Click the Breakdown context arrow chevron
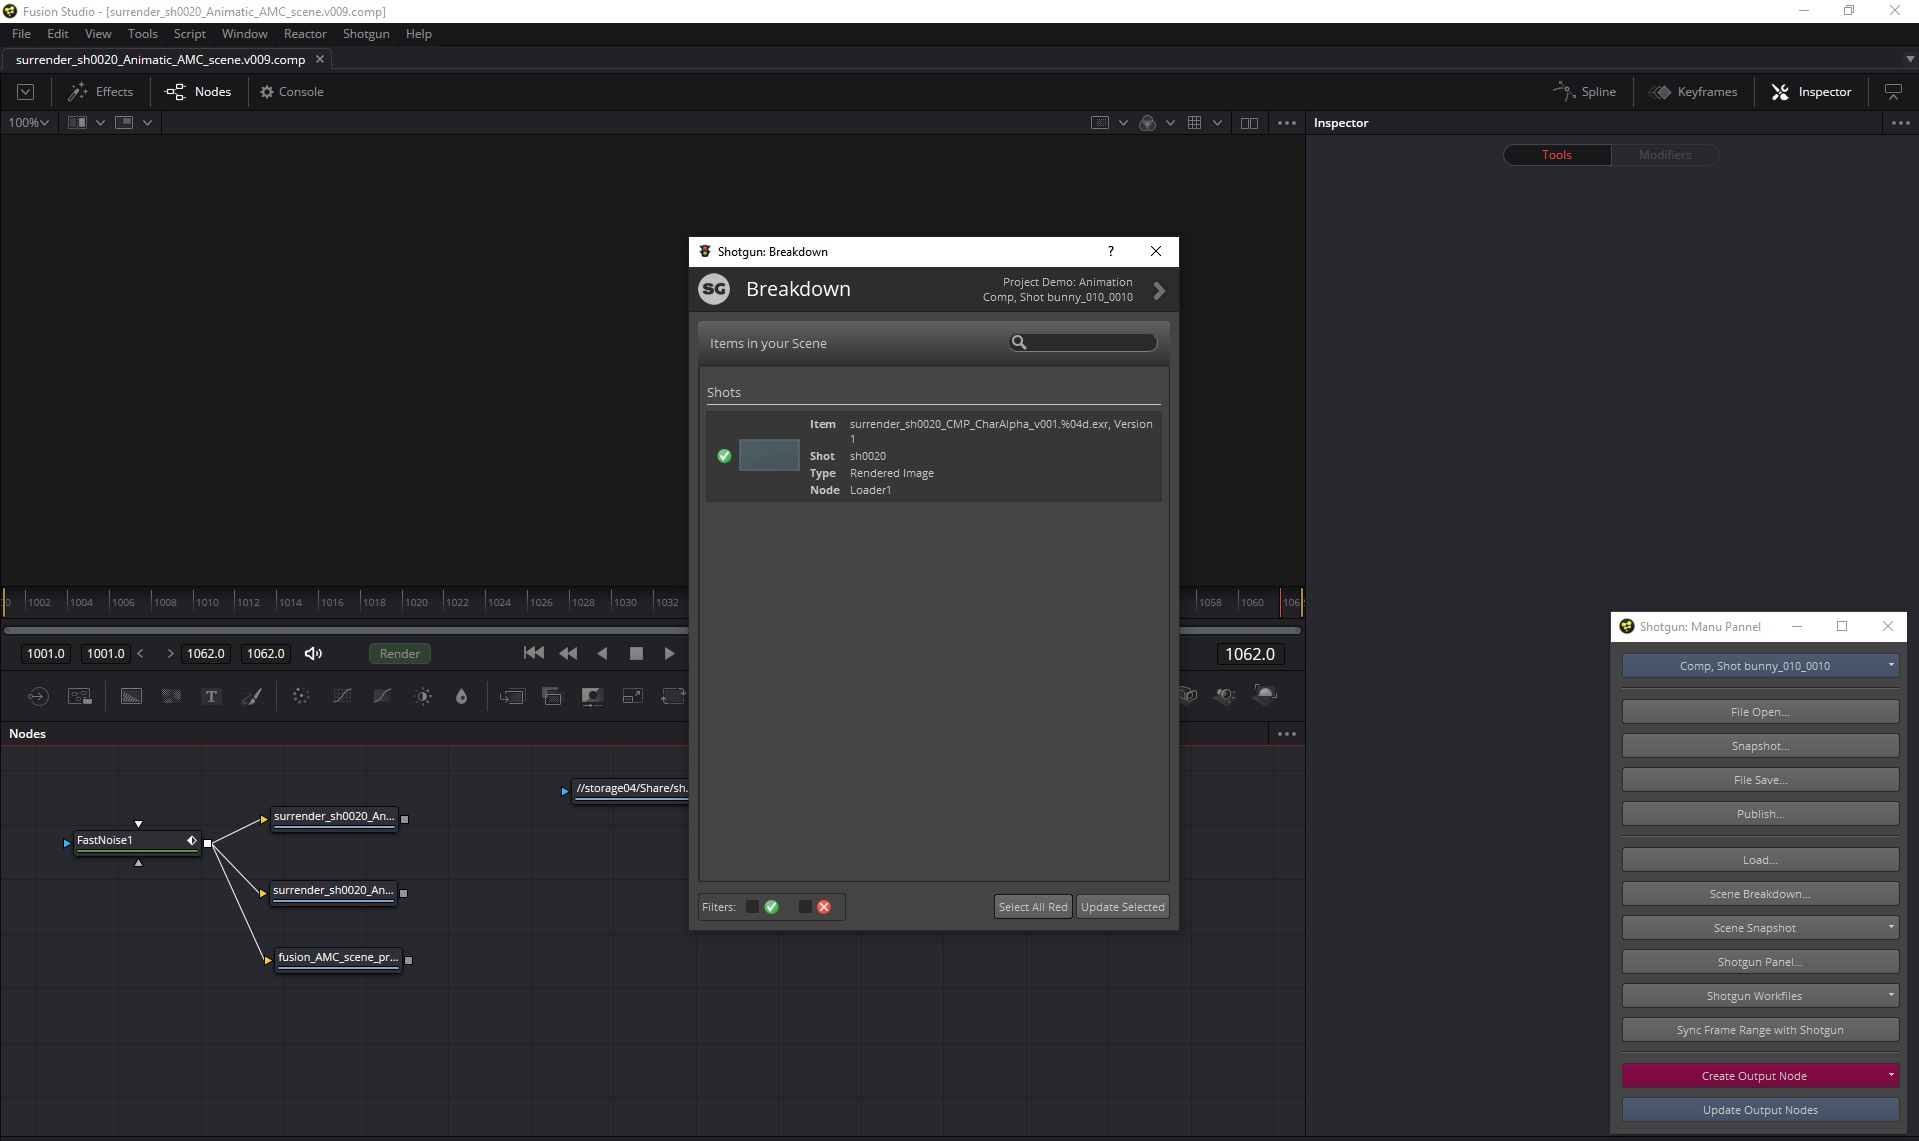The height and width of the screenshot is (1141, 1919). (x=1159, y=291)
